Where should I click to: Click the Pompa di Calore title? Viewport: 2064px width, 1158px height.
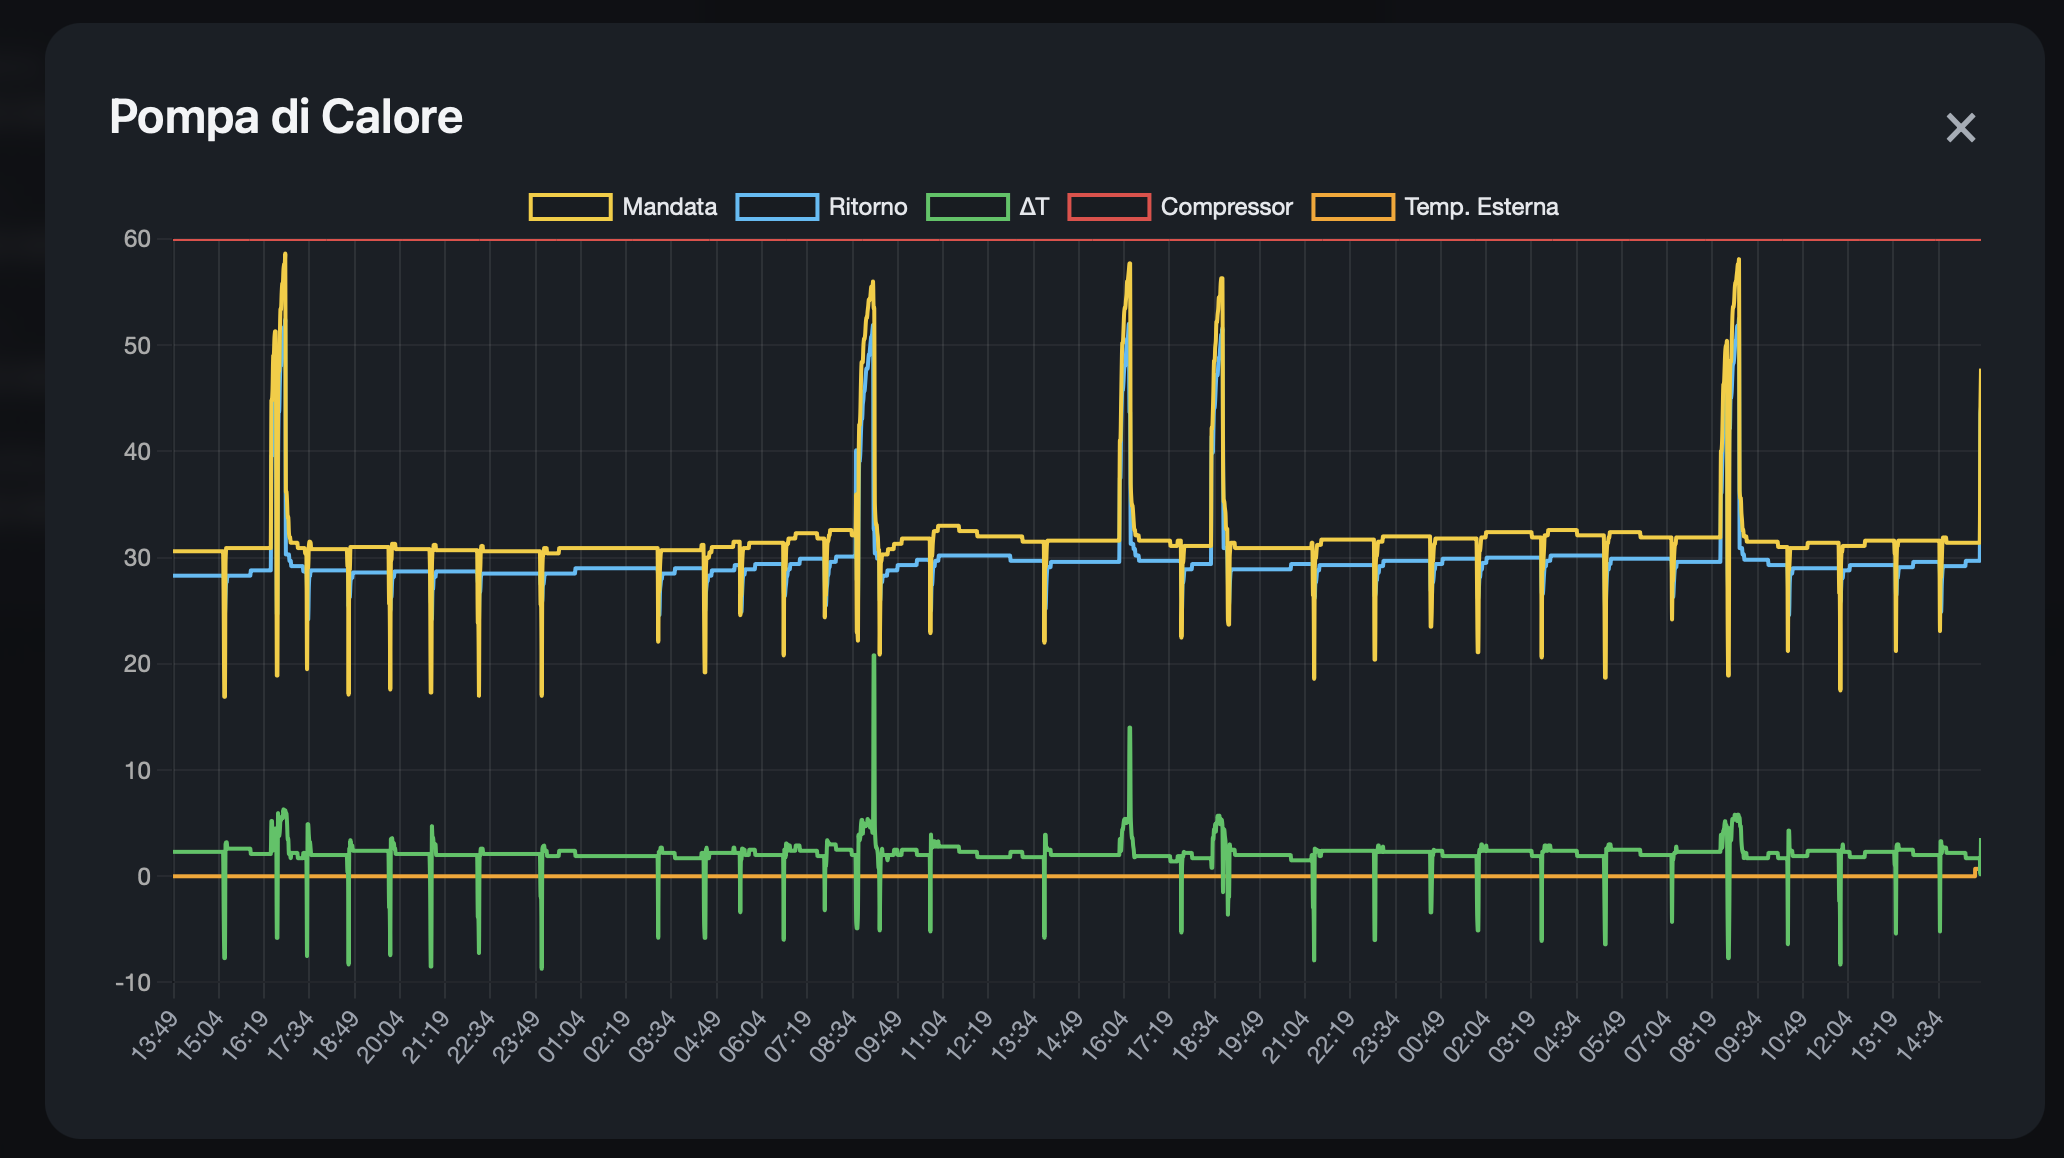click(286, 117)
